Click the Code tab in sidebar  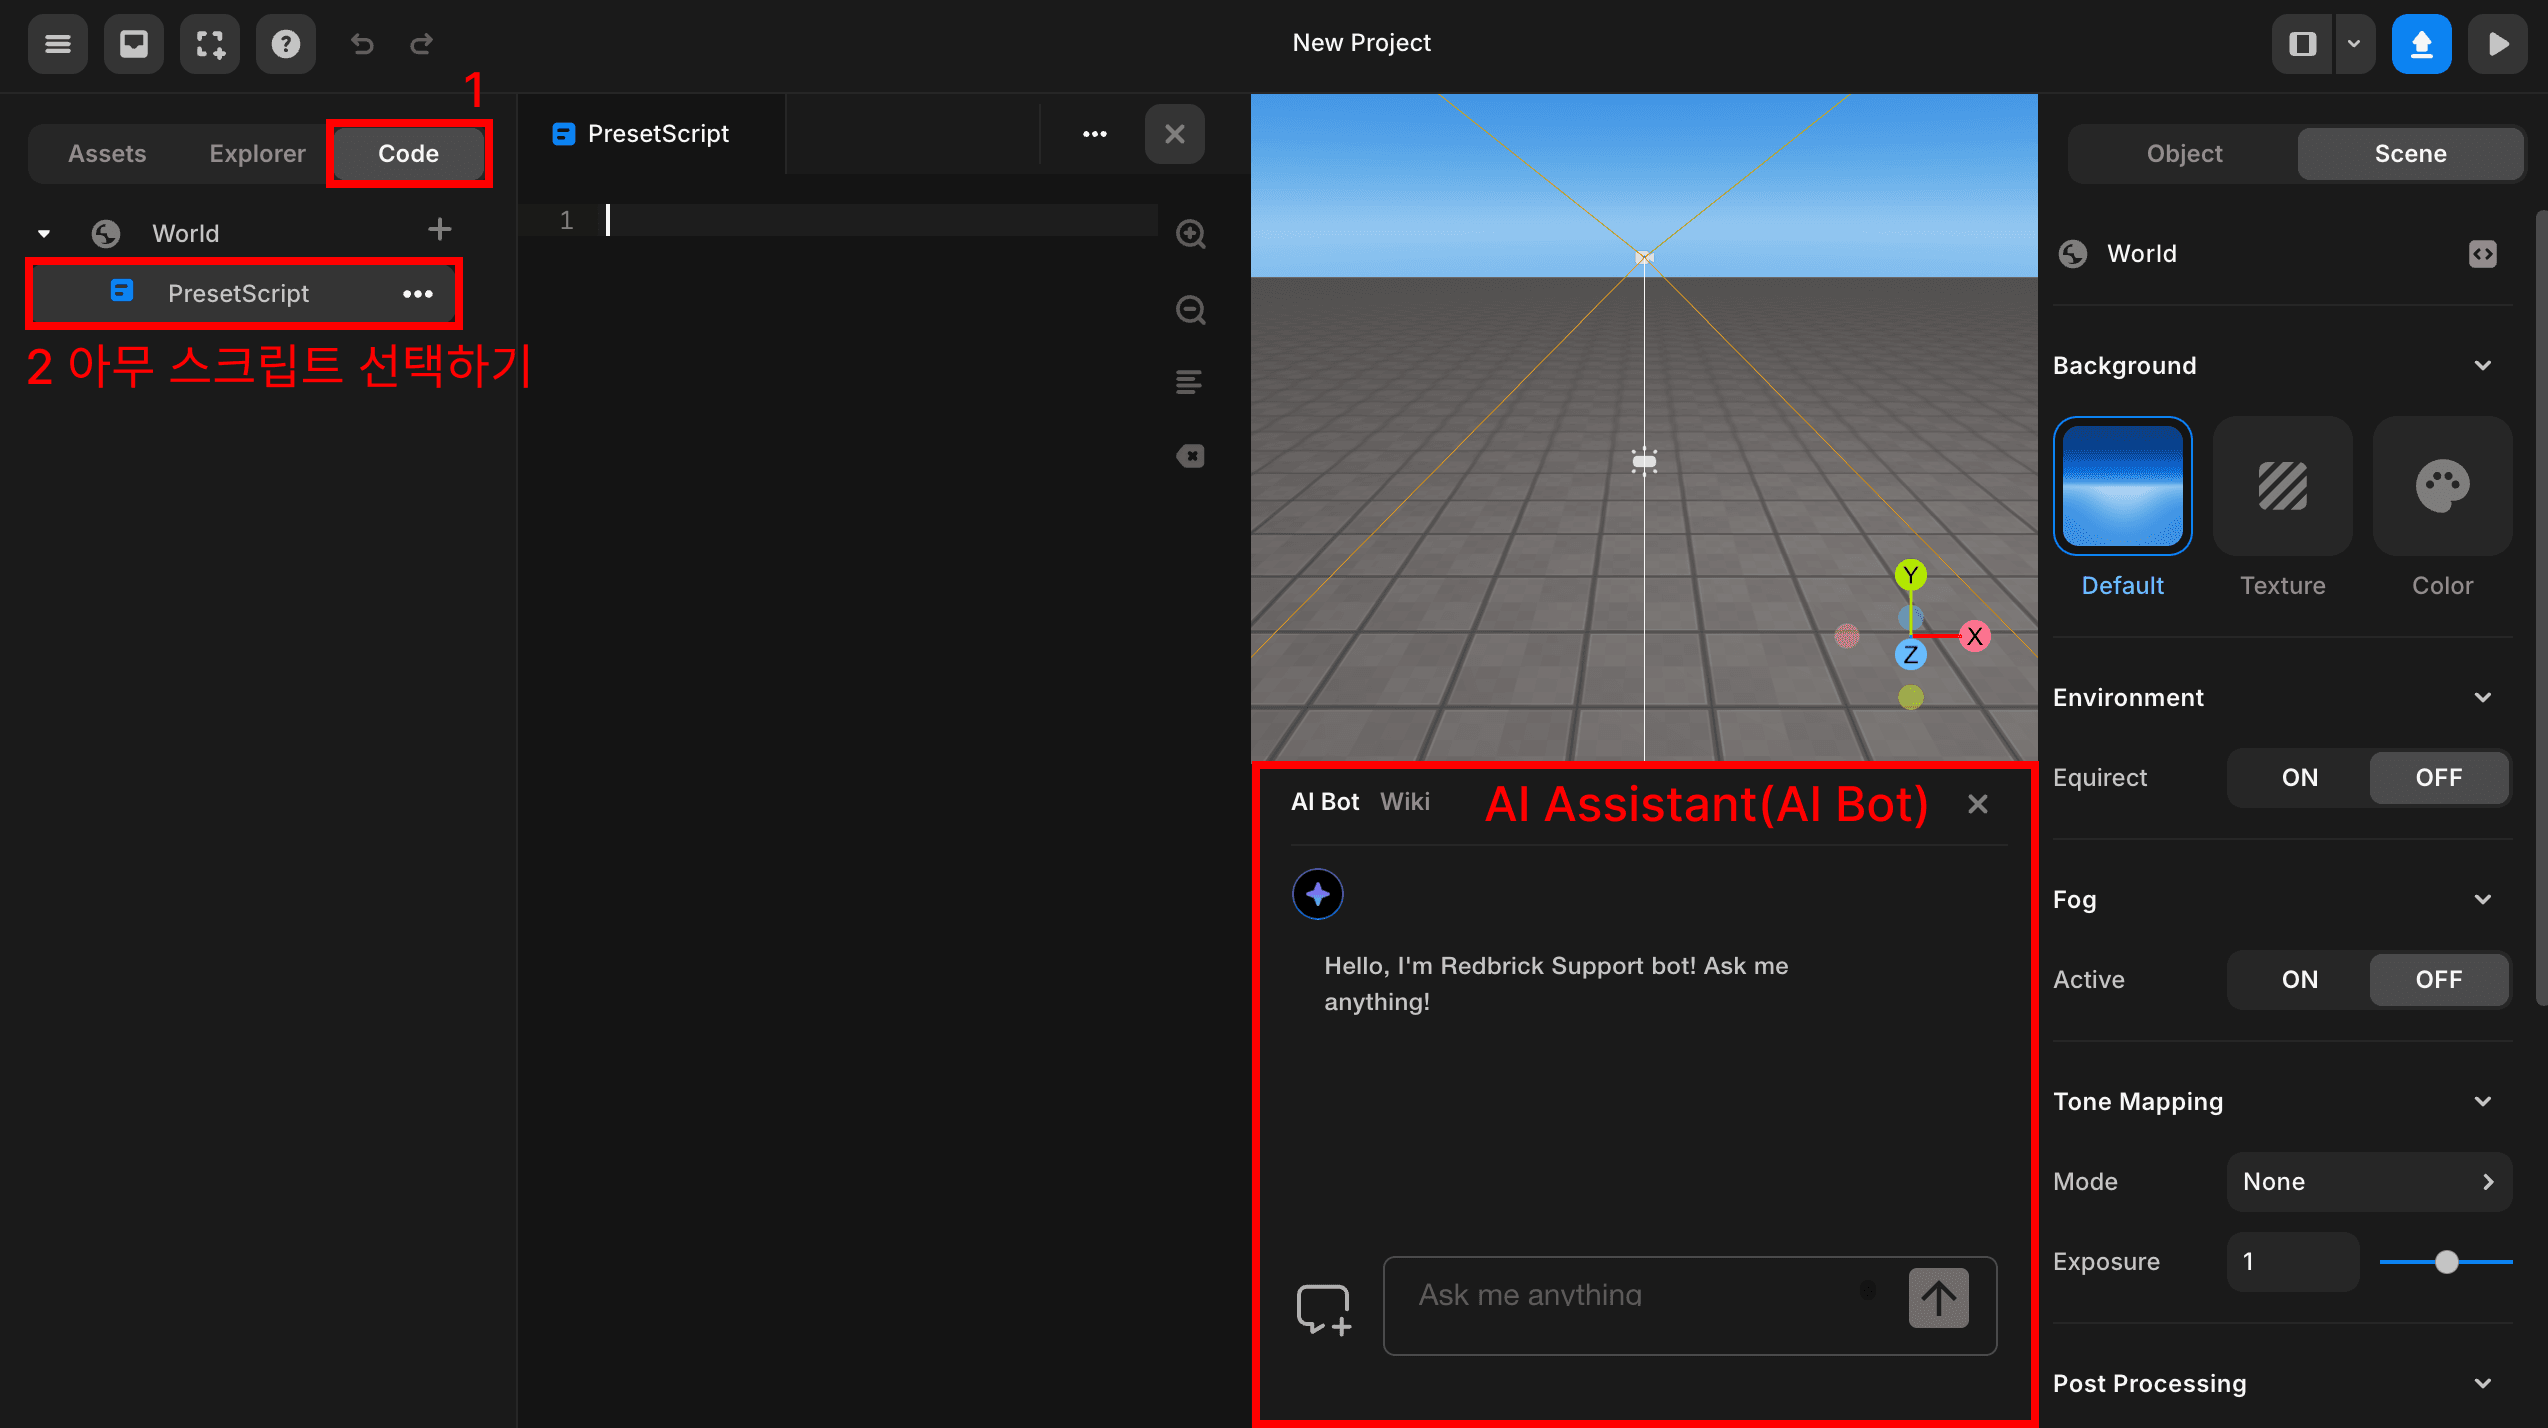tap(408, 154)
